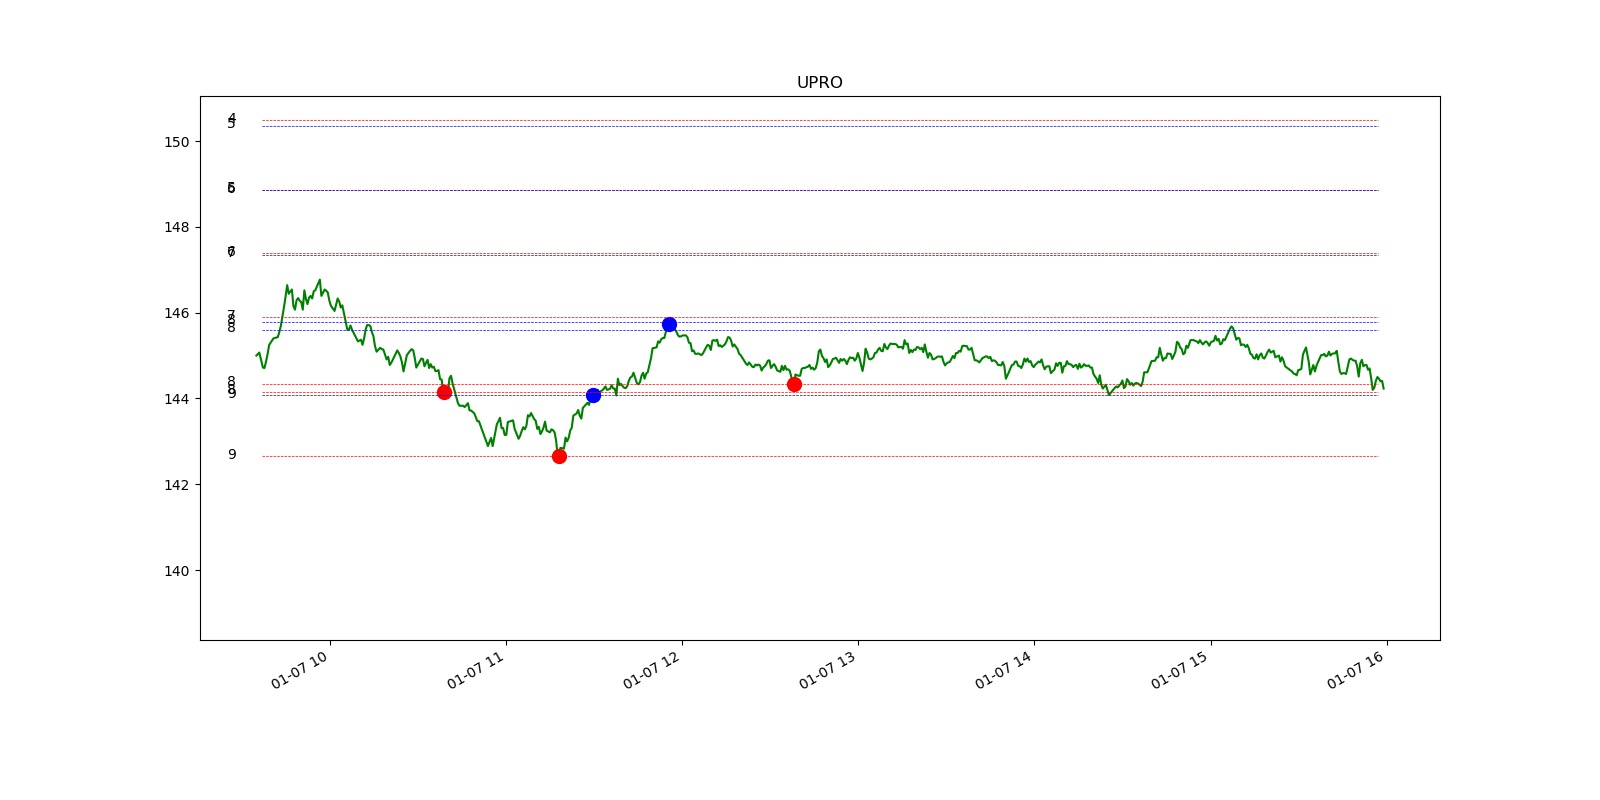This screenshot has height=800, width=1600.
Task: Select the blue marker near the 144 level
Action: pyautogui.click(x=593, y=395)
